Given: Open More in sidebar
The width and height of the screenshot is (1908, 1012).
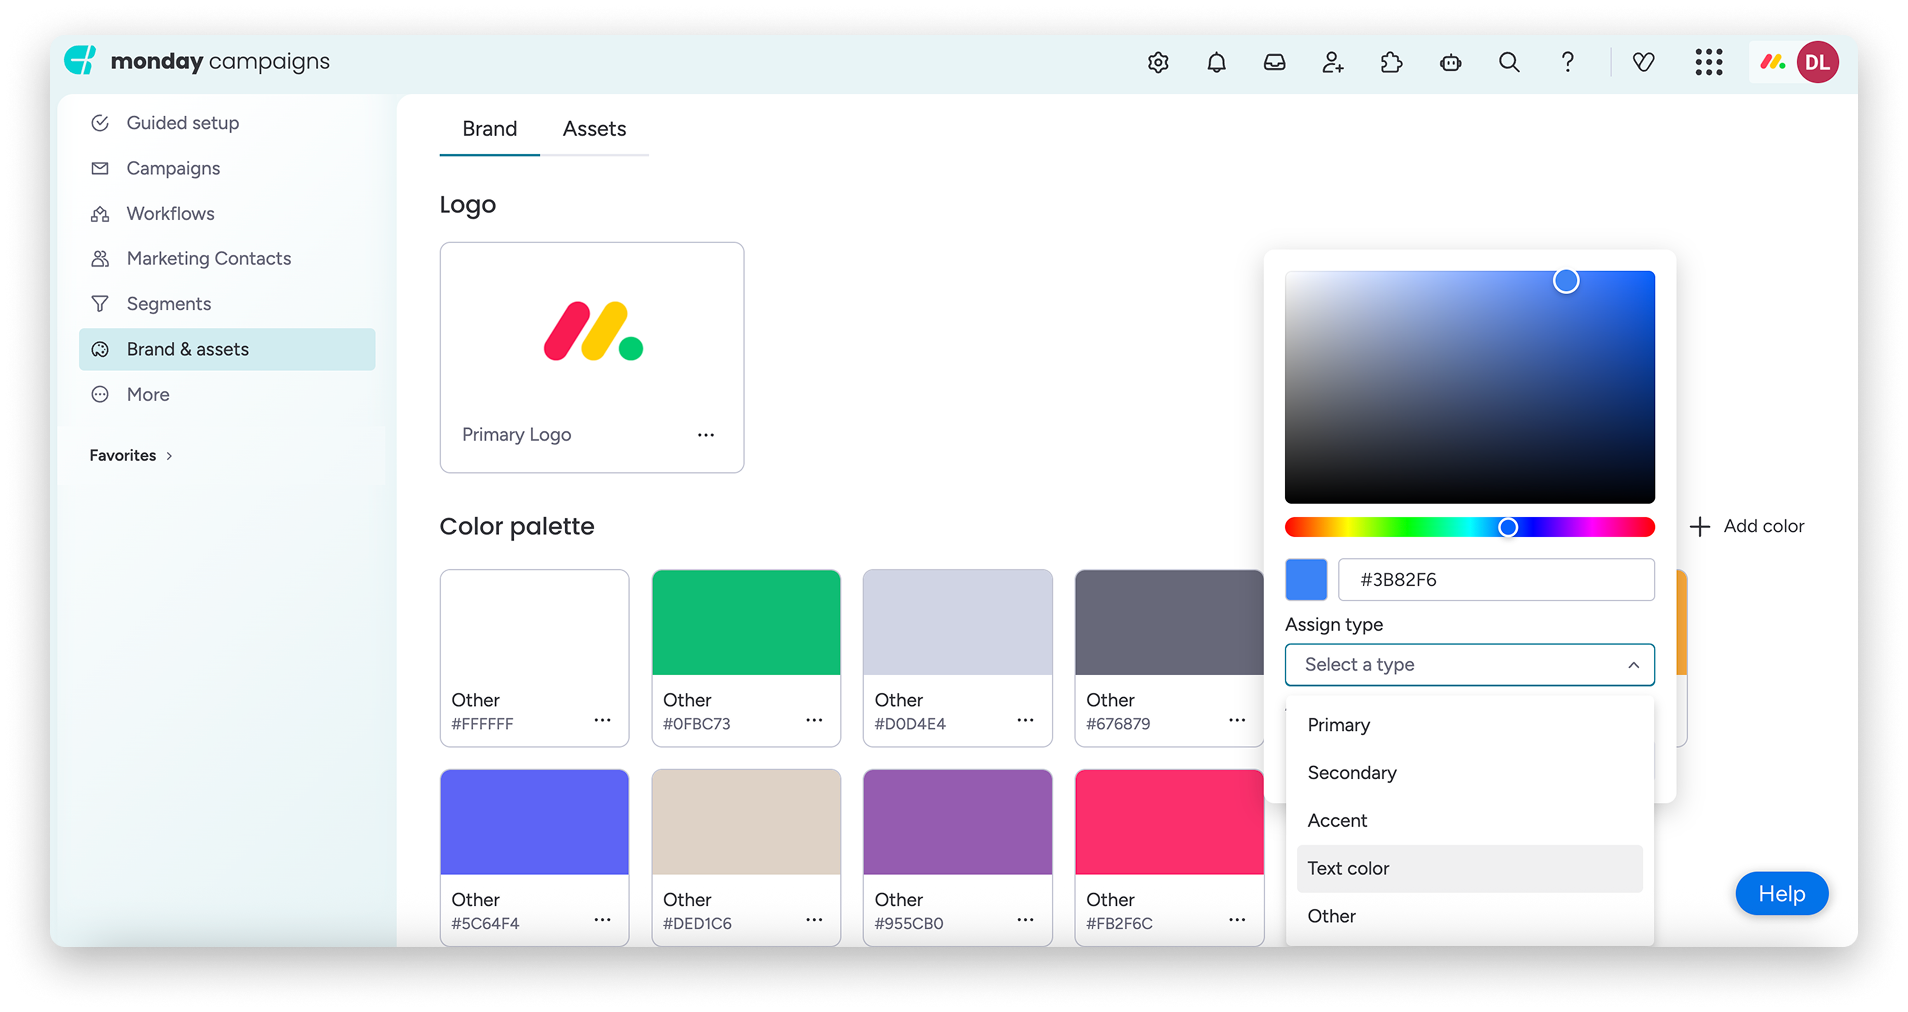Looking at the screenshot, I should pyautogui.click(x=227, y=394).
